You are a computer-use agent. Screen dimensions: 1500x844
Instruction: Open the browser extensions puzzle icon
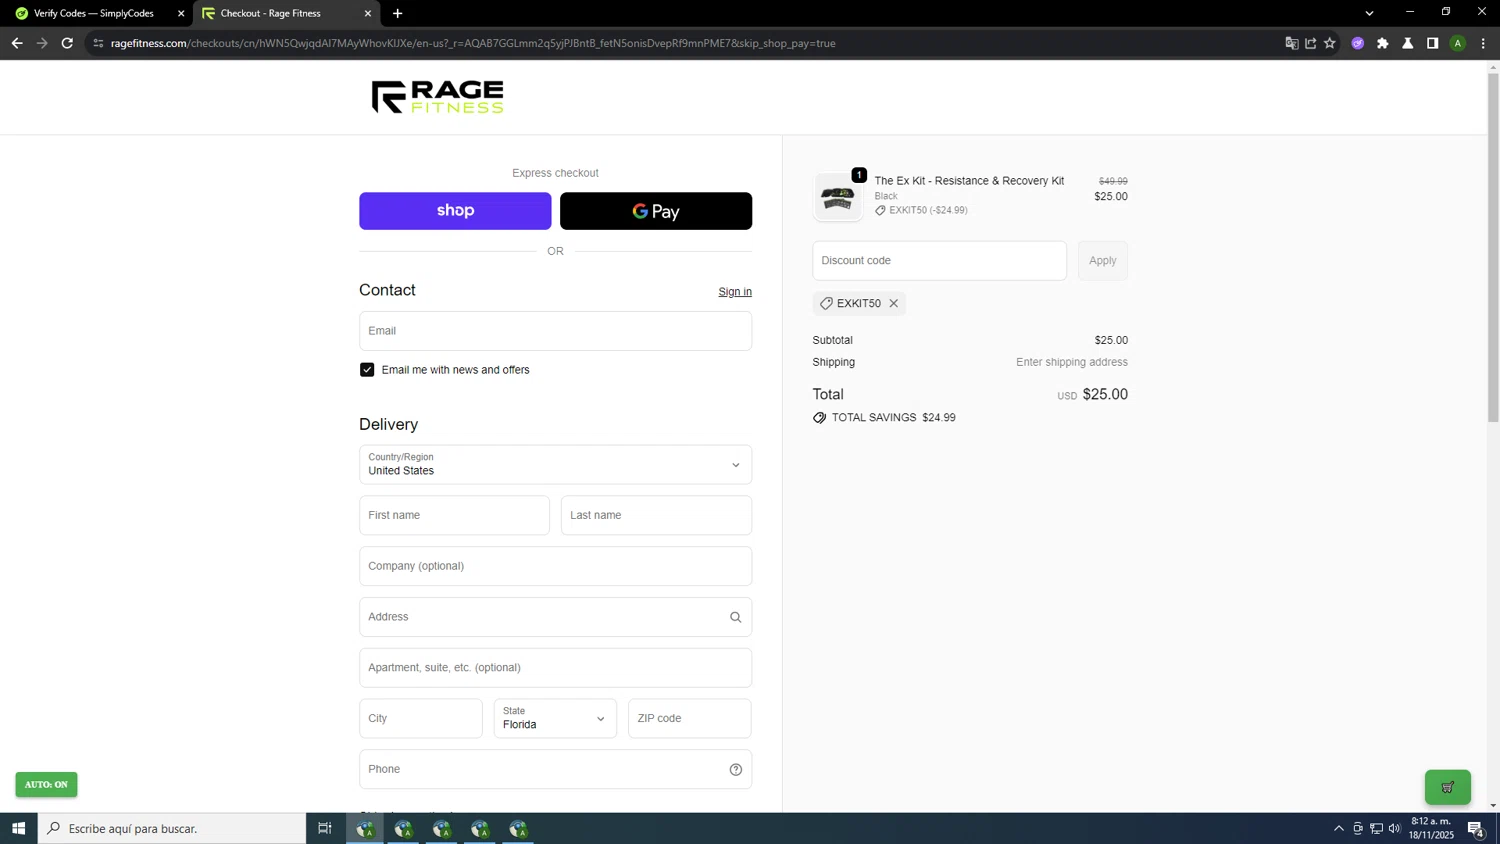click(1382, 43)
